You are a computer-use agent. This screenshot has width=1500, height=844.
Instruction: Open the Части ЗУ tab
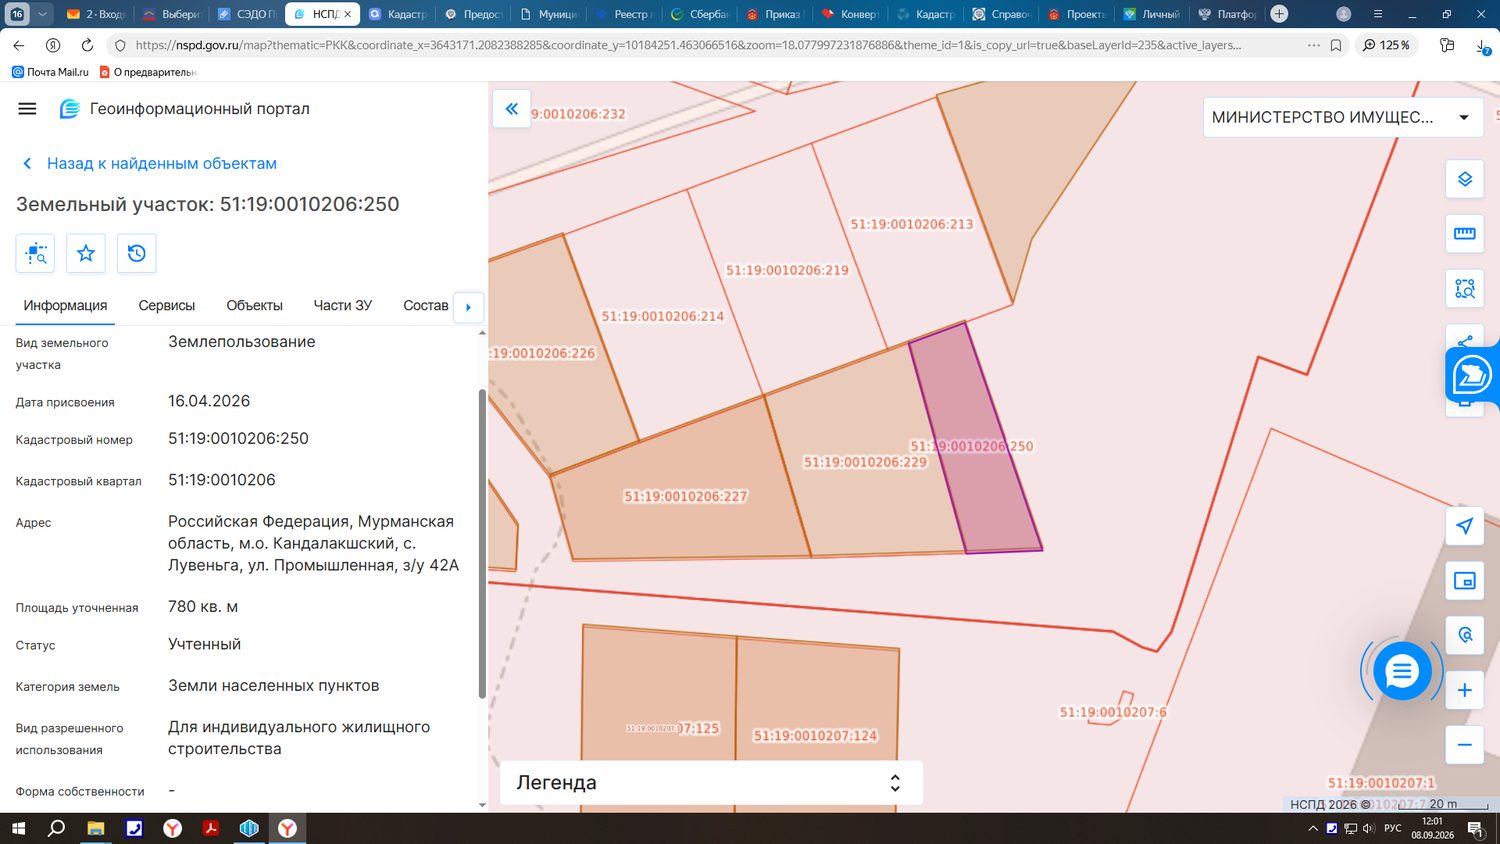tap(343, 306)
